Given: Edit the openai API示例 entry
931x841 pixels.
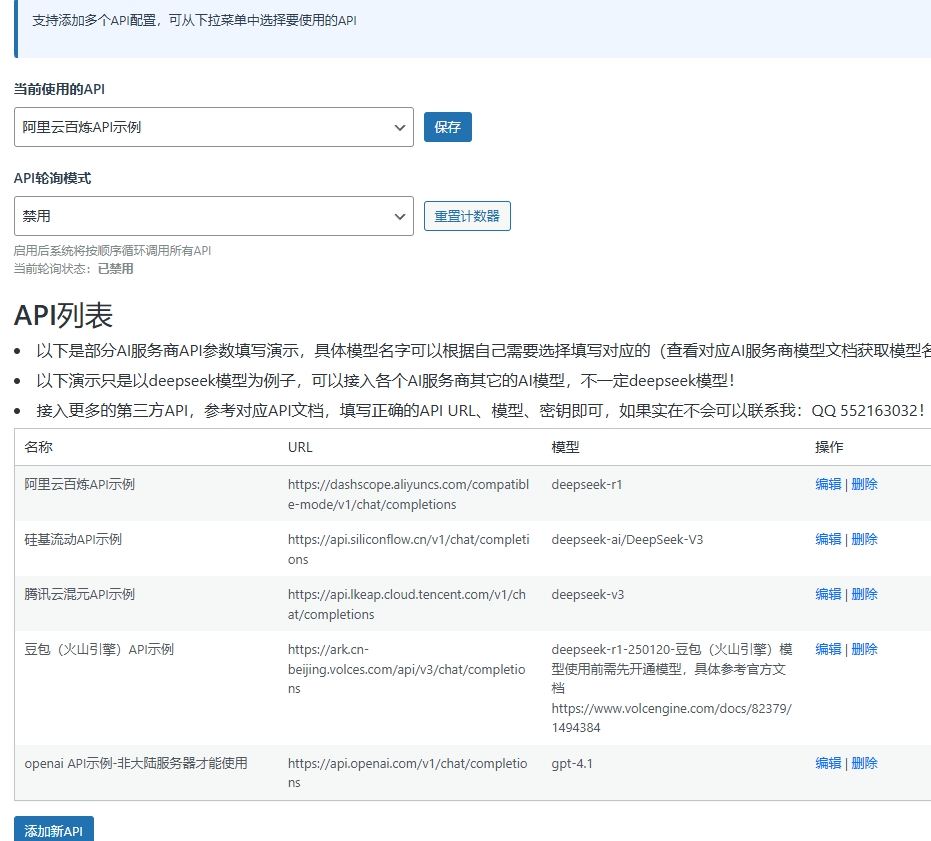Looking at the screenshot, I should point(828,763).
